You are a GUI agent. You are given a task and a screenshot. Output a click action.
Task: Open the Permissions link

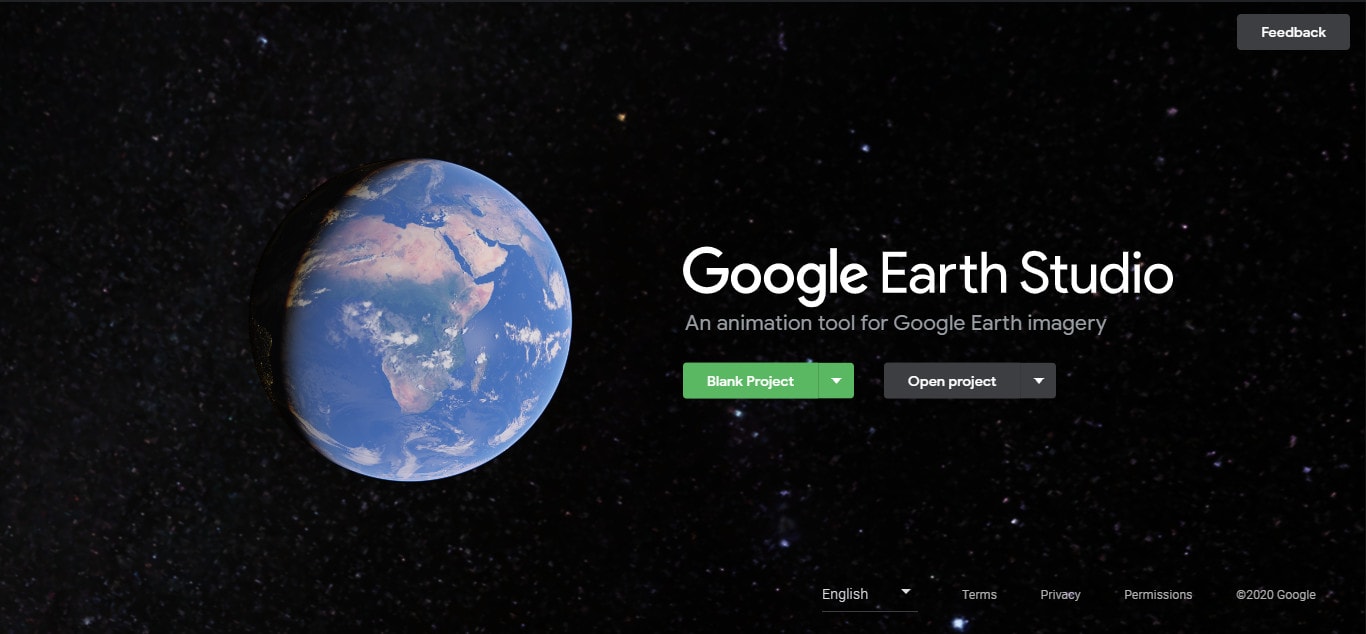click(1158, 594)
